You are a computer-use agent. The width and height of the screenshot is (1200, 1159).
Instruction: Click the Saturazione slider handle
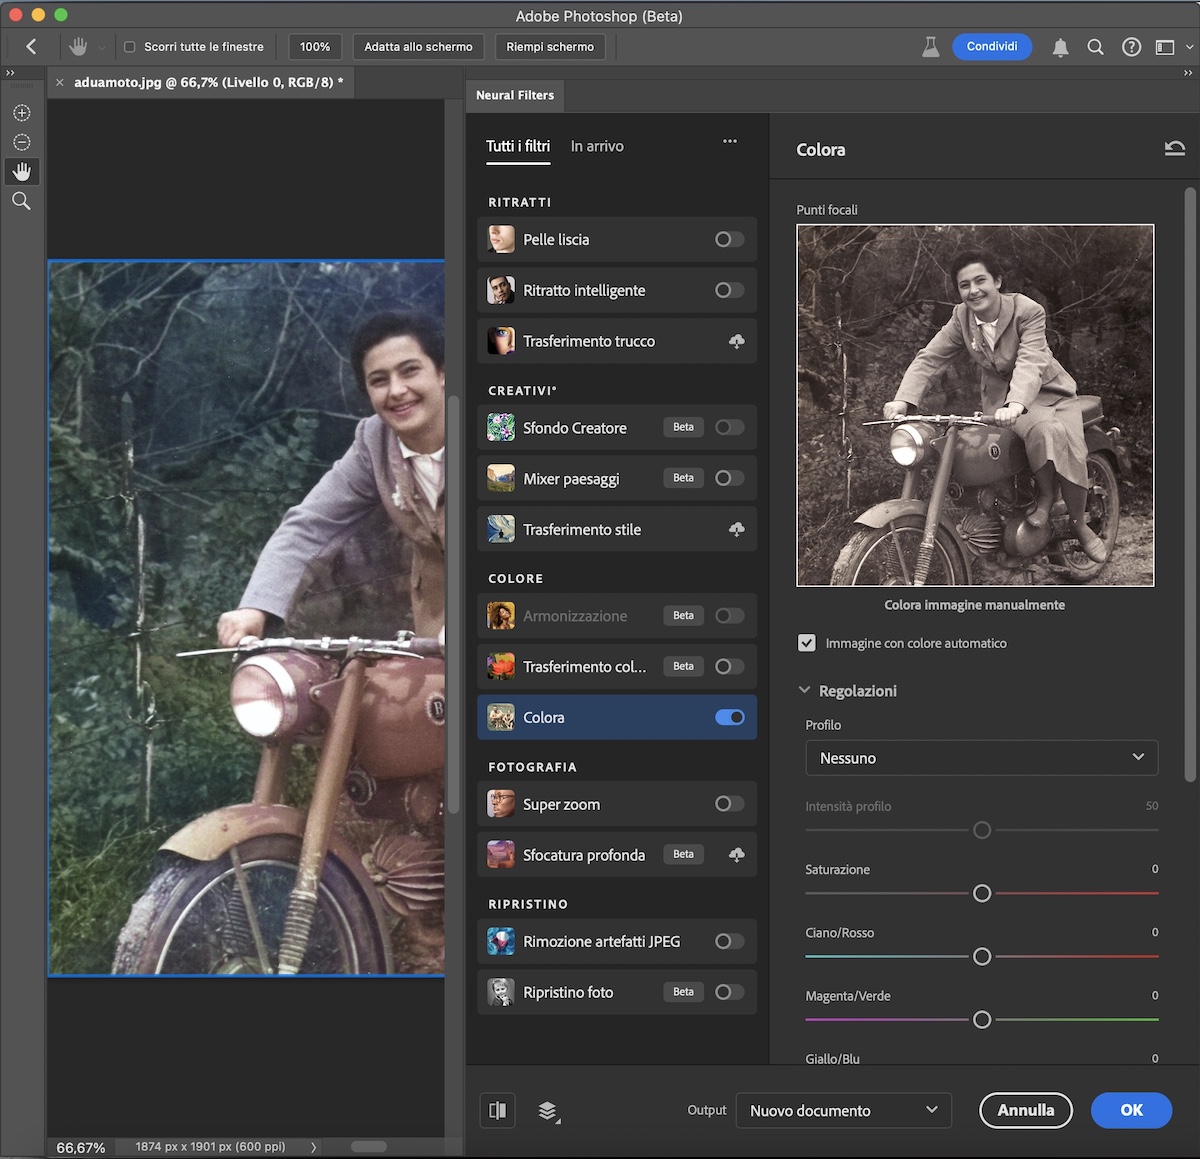(x=982, y=893)
